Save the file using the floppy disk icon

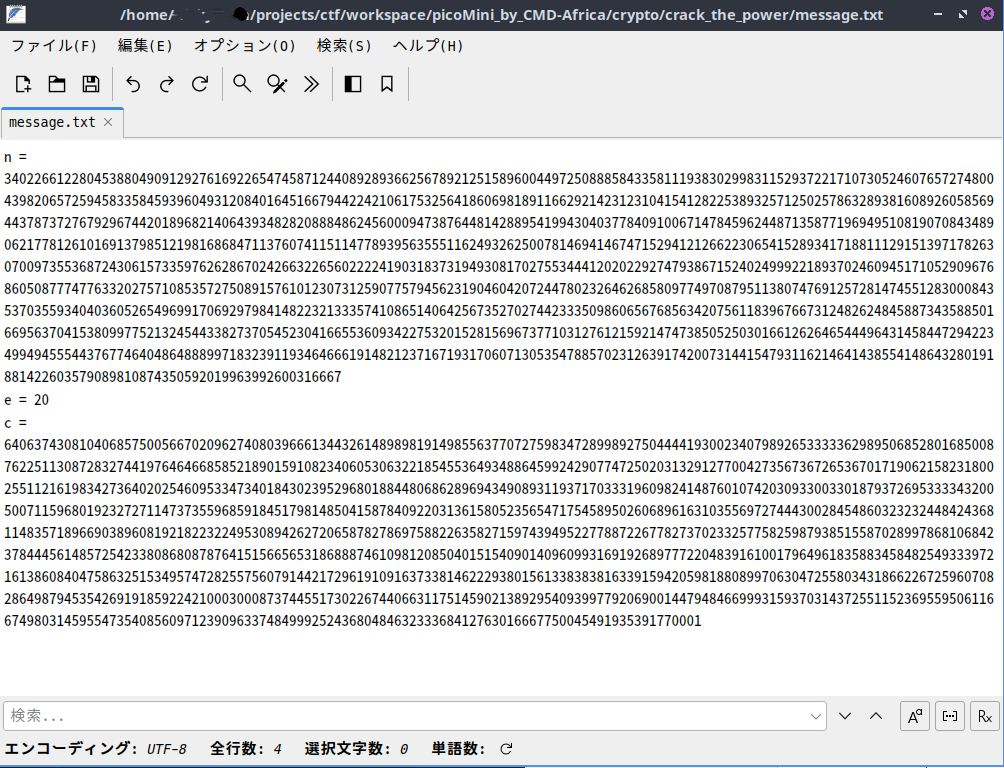point(90,84)
